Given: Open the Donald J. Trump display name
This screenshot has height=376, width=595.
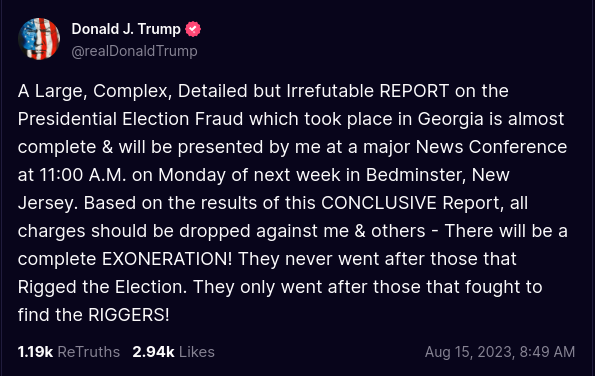Looking at the screenshot, I should pos(126,29).
